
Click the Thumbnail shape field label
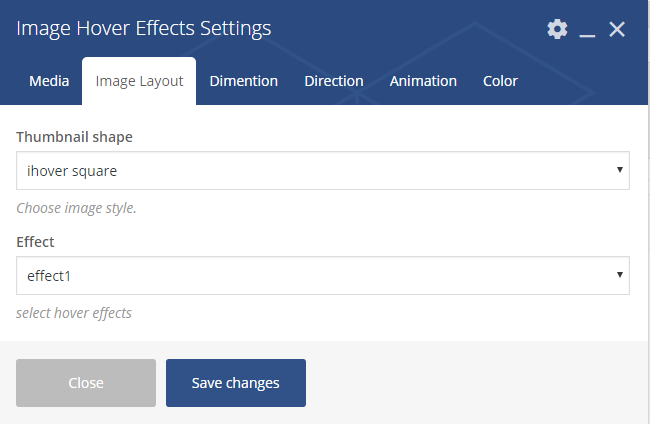point(74,136)
